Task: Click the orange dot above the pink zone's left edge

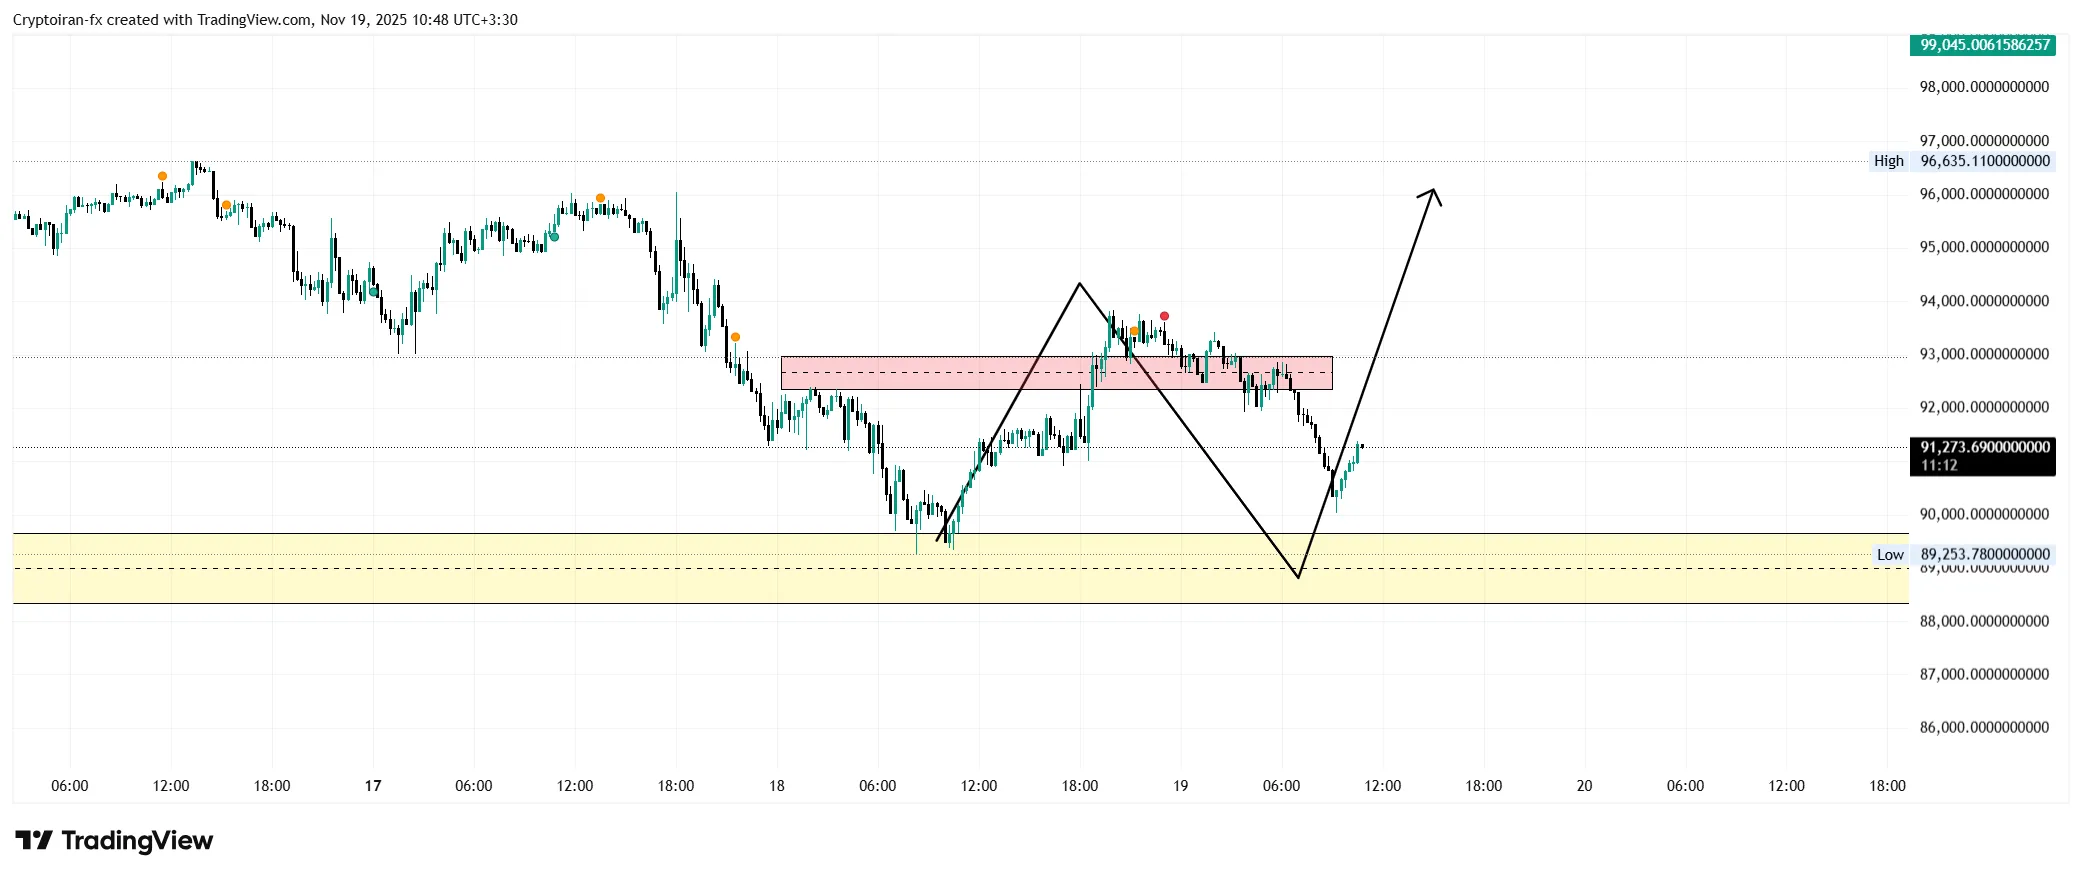Action: (735, 337)
